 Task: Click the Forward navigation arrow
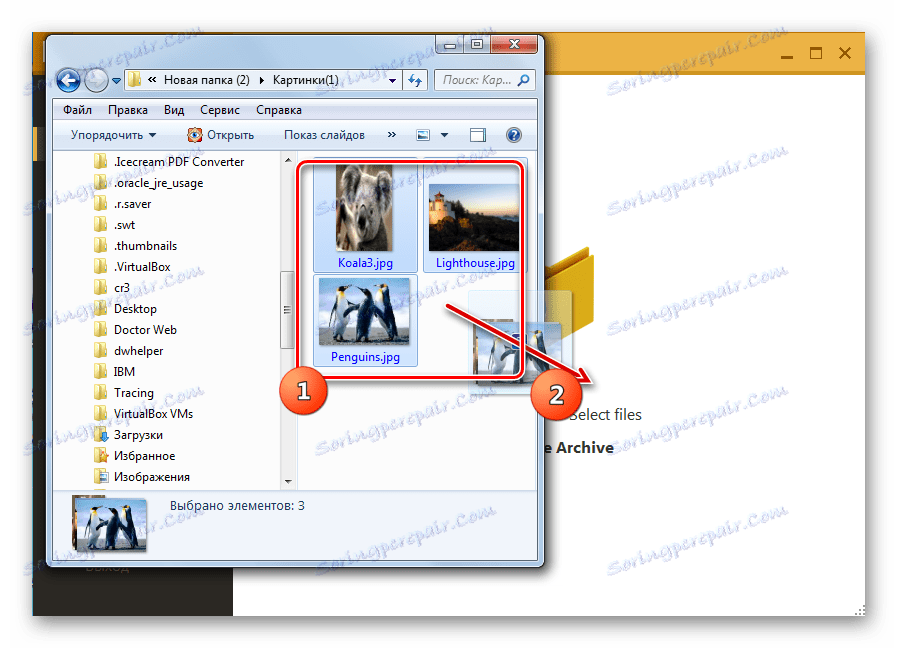96,81
